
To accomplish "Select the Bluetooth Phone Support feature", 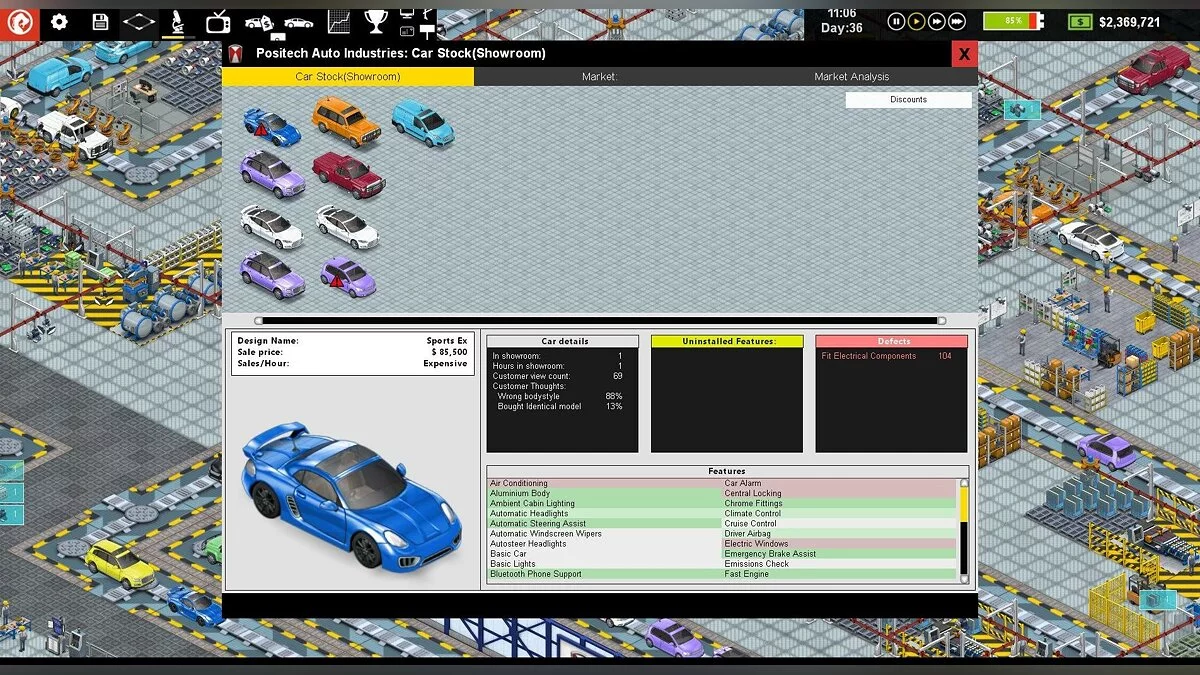I will click(x=605, y=574).
